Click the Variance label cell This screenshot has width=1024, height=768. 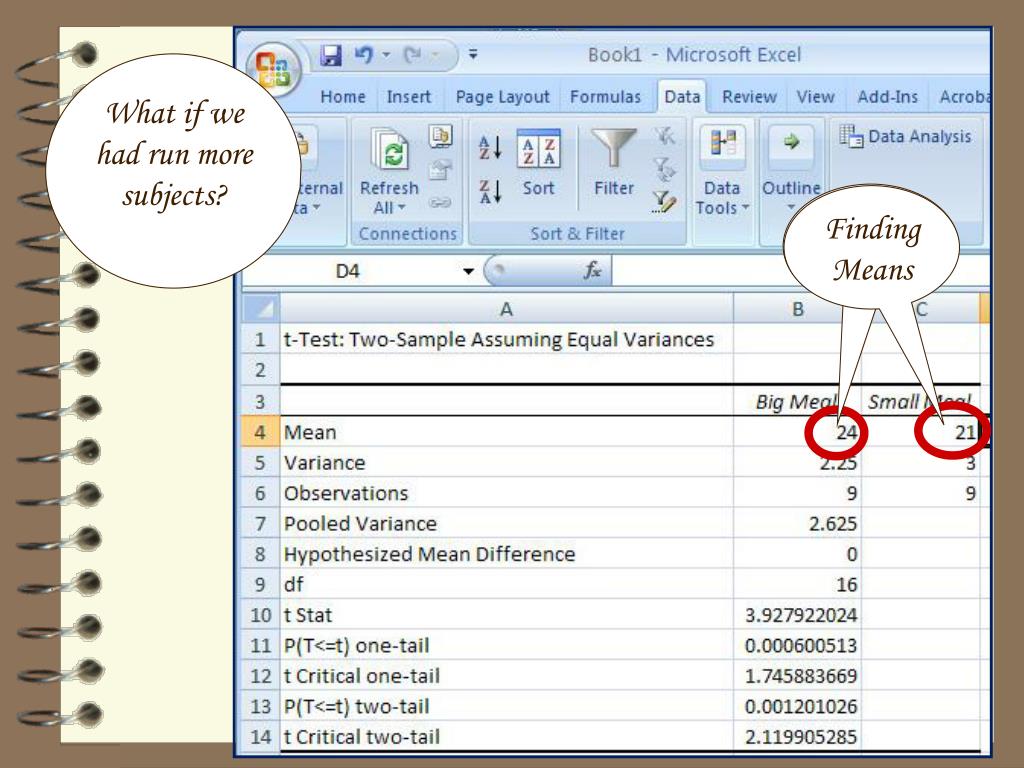[506, 462]
